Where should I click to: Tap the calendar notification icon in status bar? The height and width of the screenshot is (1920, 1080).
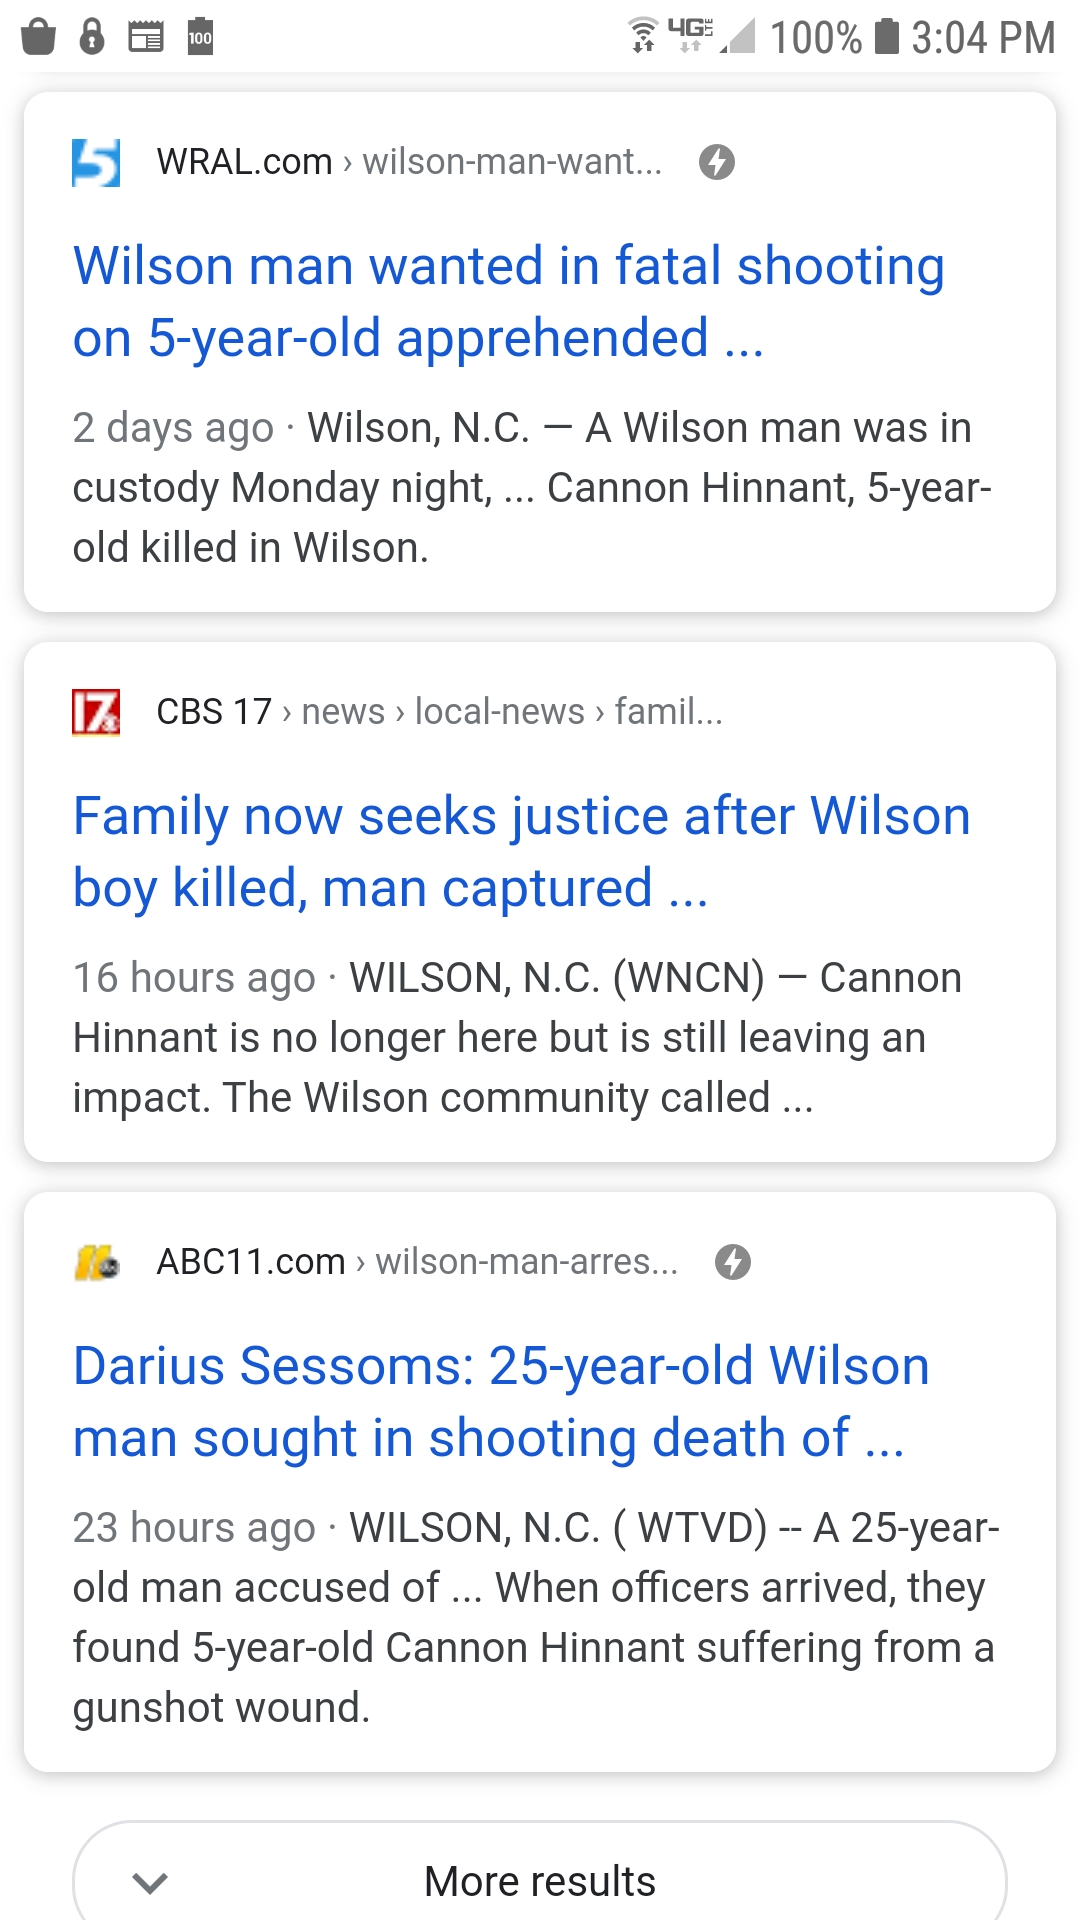tap(146, 37)
